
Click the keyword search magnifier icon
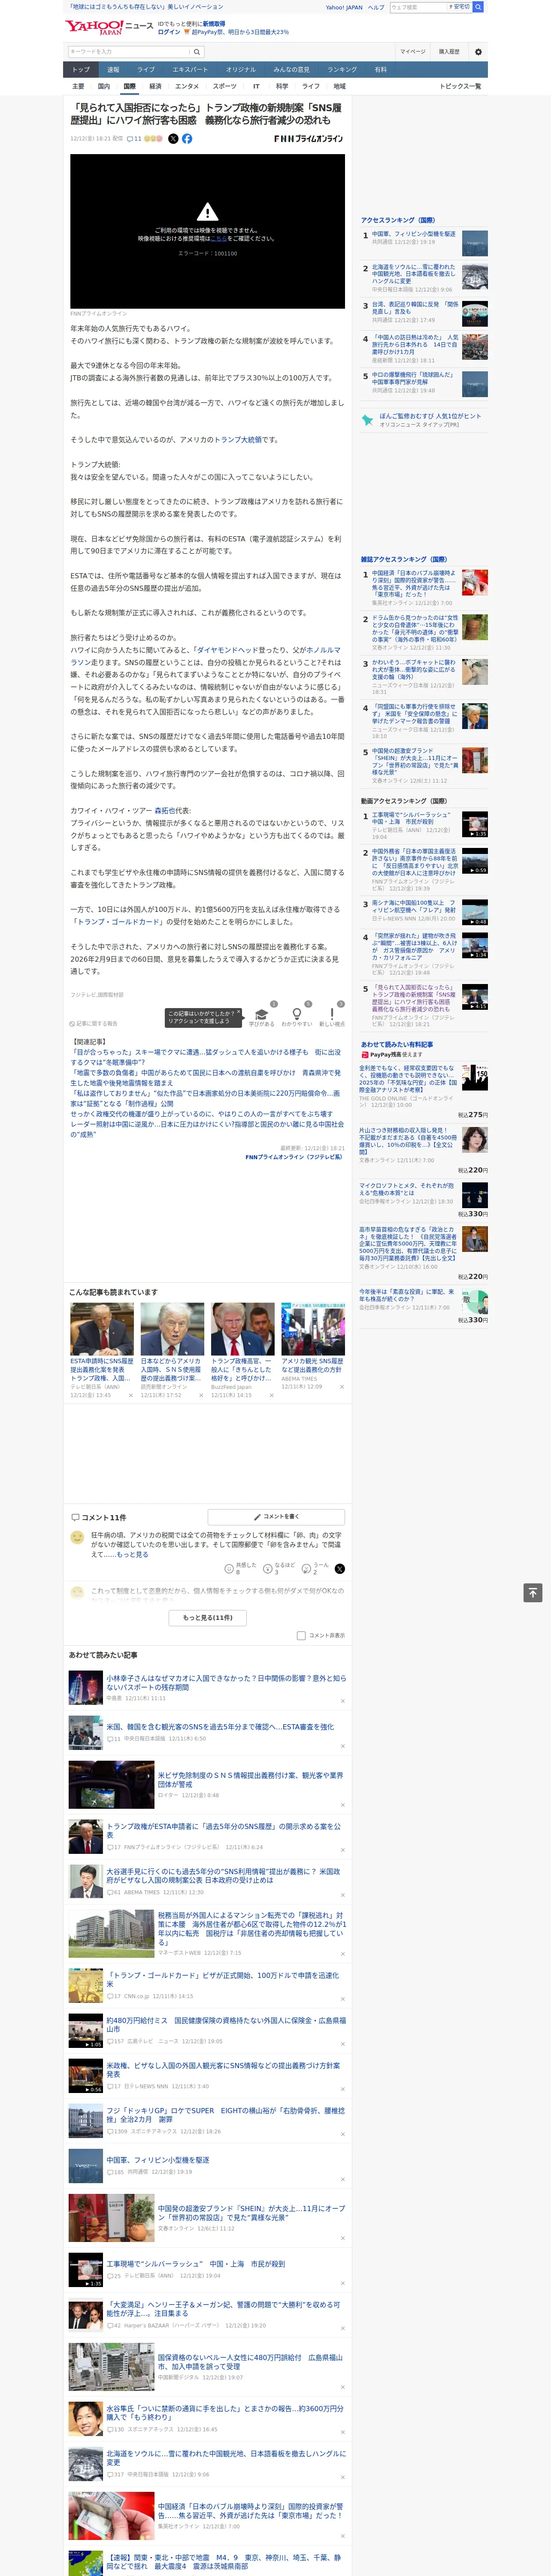tap(197, 52)
